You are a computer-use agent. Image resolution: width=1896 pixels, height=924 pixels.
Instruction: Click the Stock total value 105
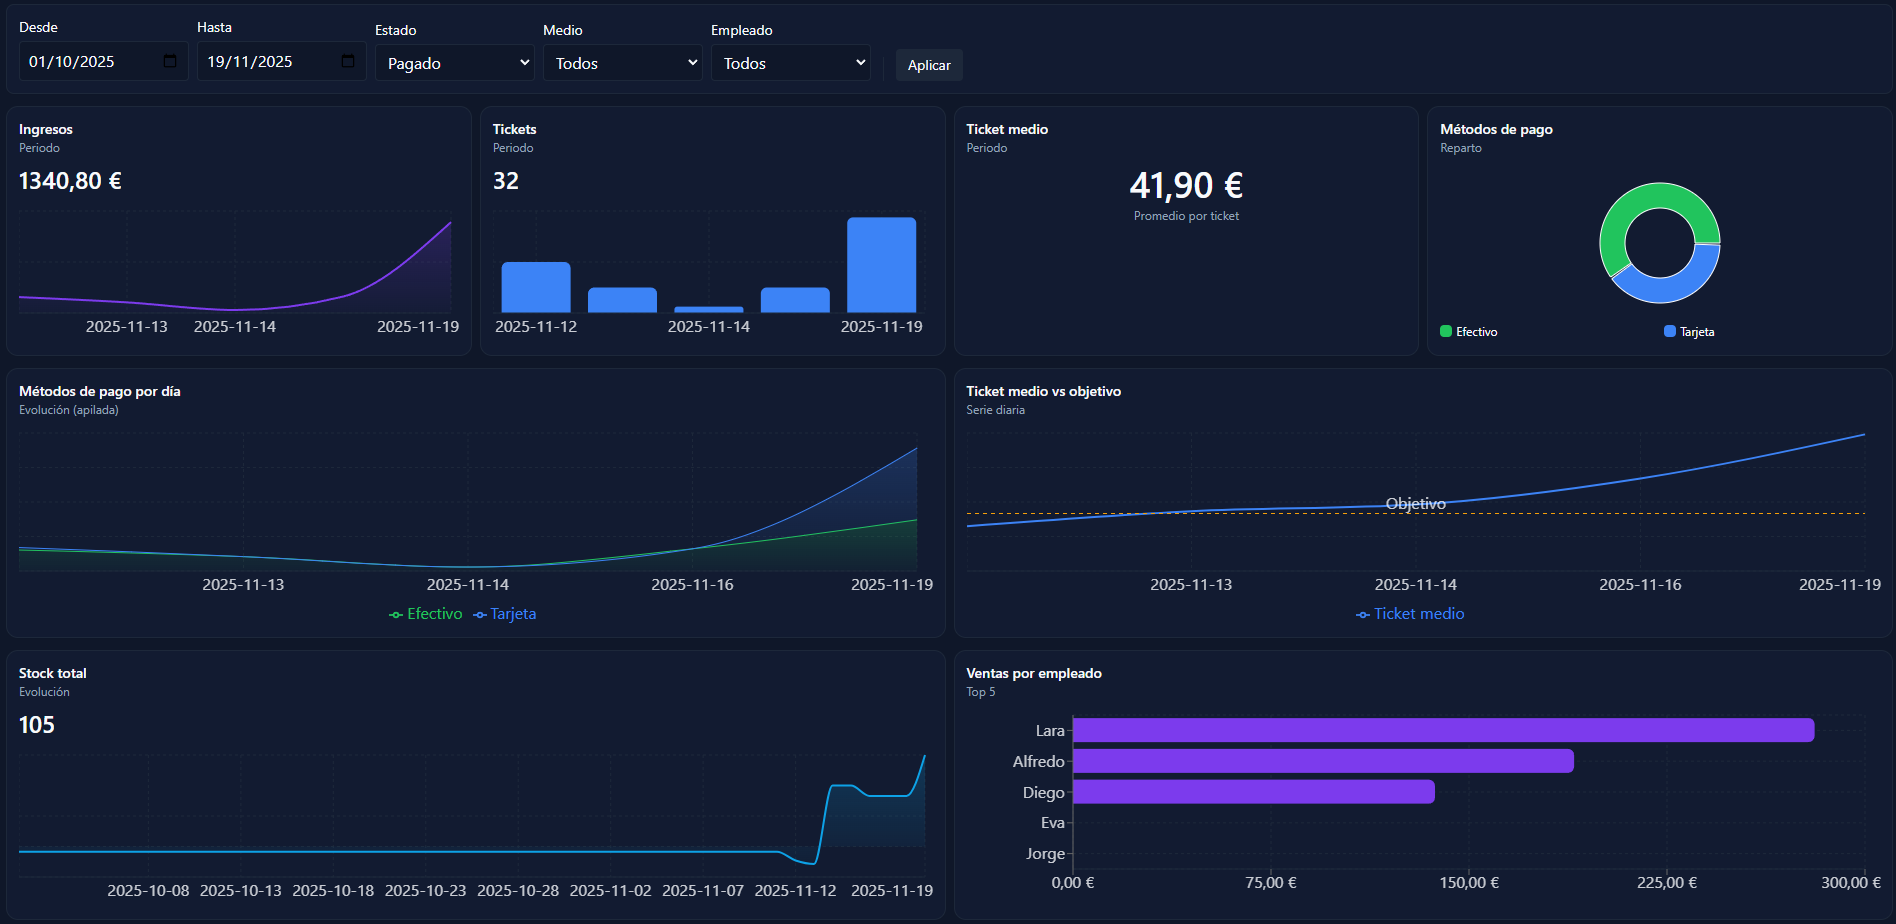click(x=38, y=724)
